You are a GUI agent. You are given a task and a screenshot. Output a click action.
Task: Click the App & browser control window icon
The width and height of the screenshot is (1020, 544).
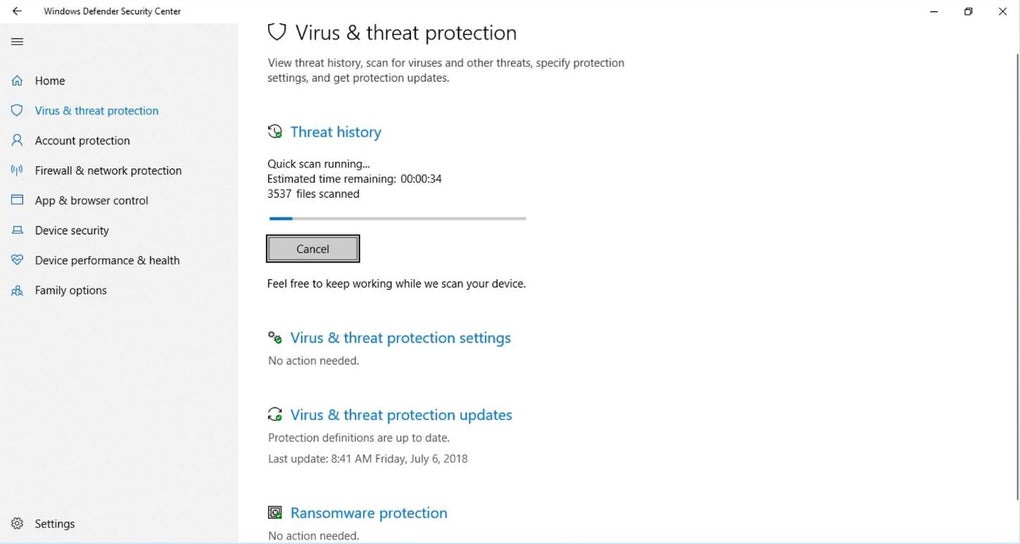point(17,200)
